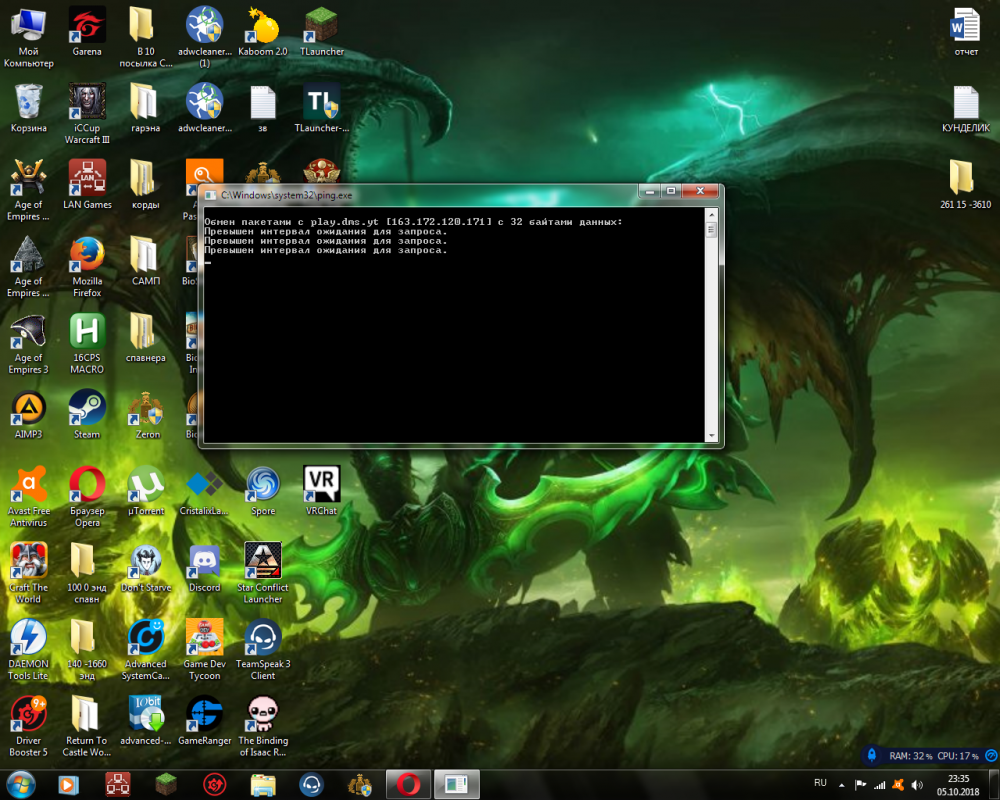1000x800 pixels.
Task: Open the Mozilla Firefox shortcut
Action: point(87,257)
